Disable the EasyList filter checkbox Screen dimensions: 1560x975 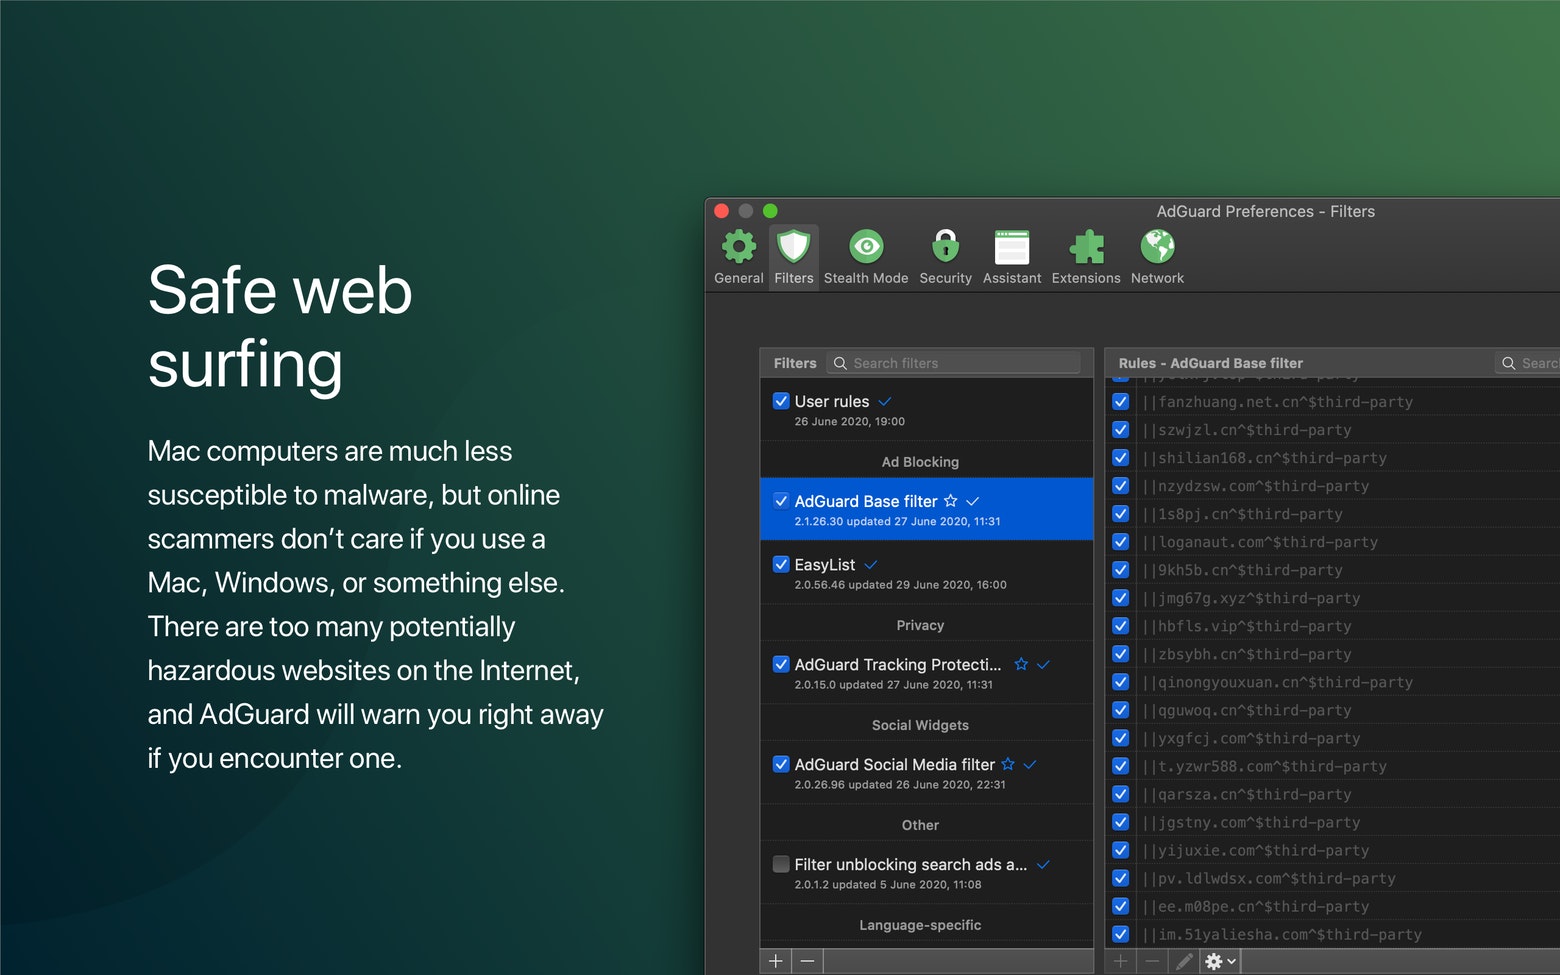tap(781, 565)
